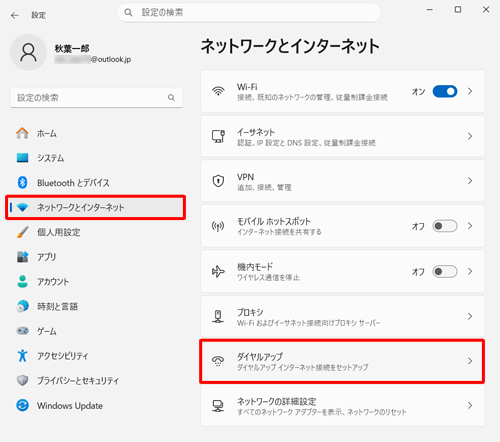The height and width of the screenshot is (442, 500).
Task: Click the Accounts person icon in the sidebar
Action: click(22, 281)
